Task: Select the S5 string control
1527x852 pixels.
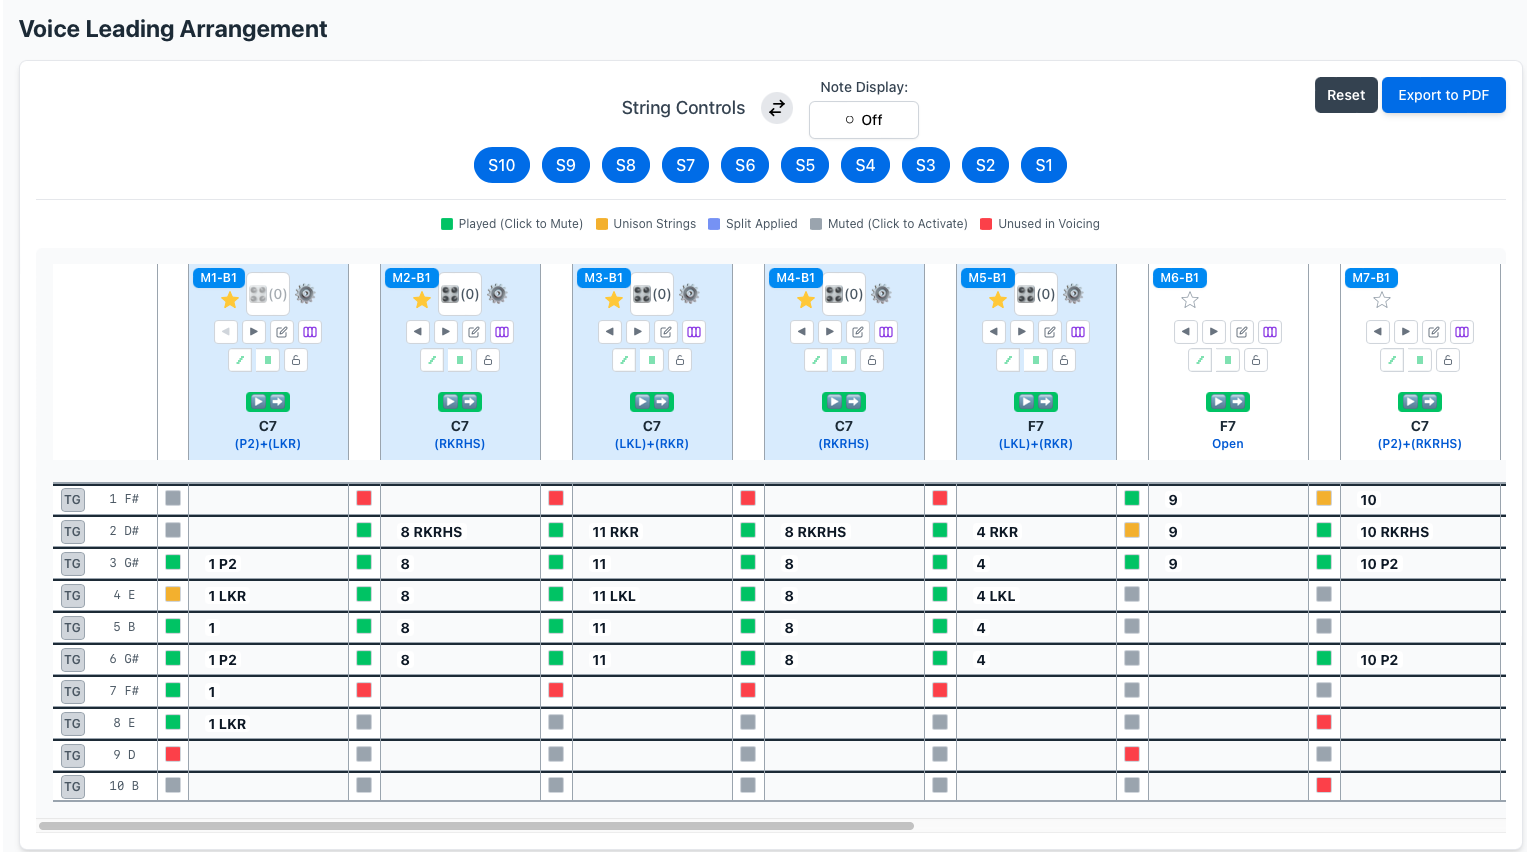Action: click(805, 165)
